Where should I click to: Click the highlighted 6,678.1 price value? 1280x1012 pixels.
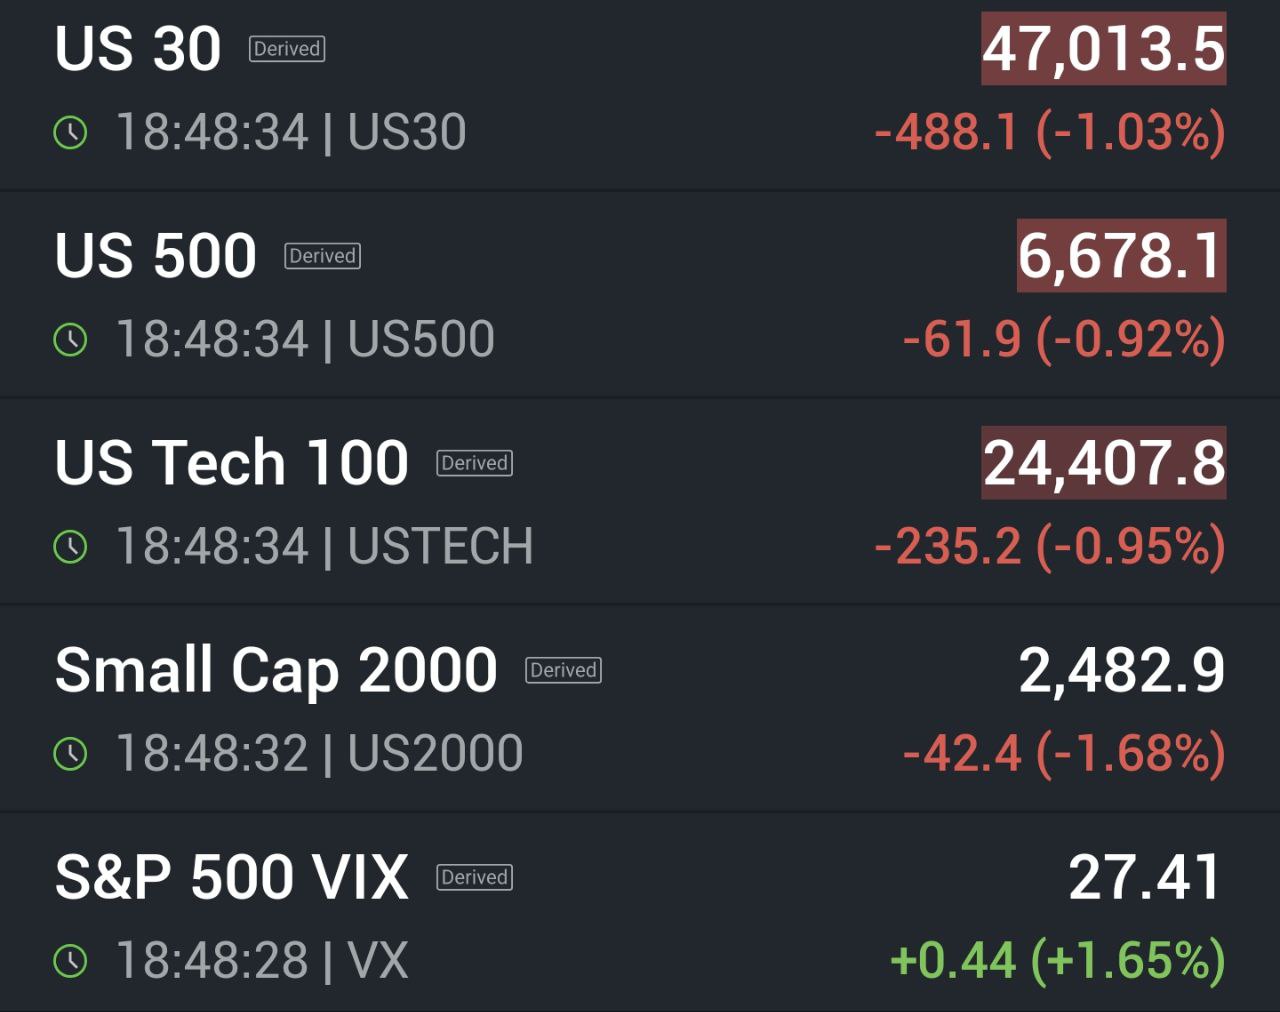click(x=1120, y=255)
